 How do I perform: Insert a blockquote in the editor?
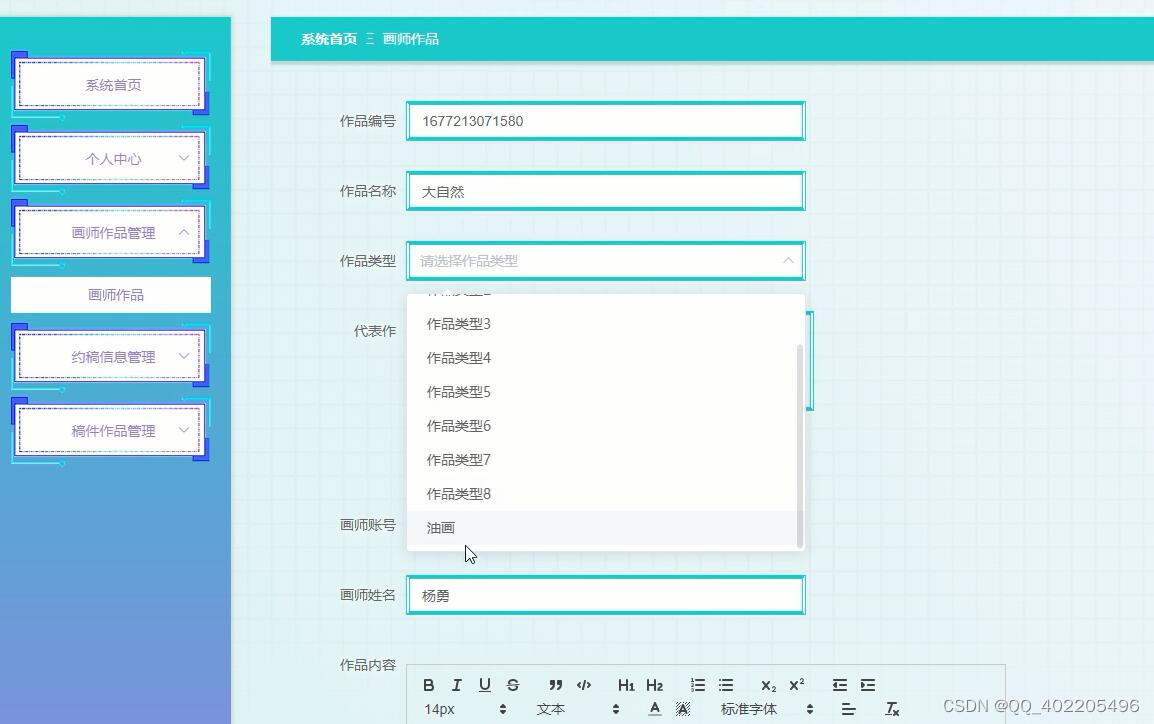(x=556, y=685)
